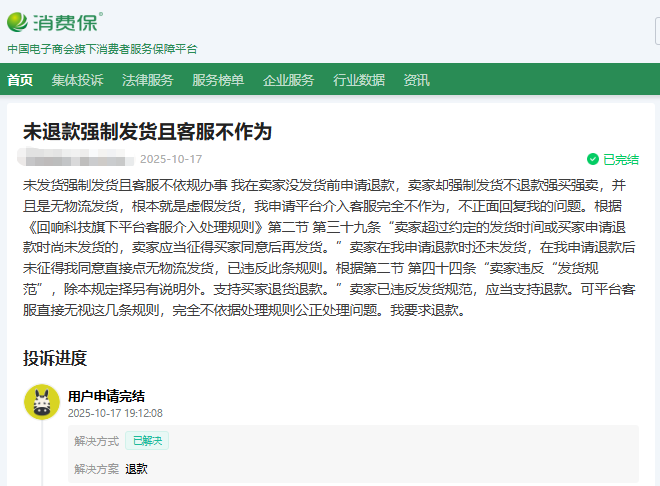
Task: Click the 投诉进度 section heading
Action: [x=55, y=357]
